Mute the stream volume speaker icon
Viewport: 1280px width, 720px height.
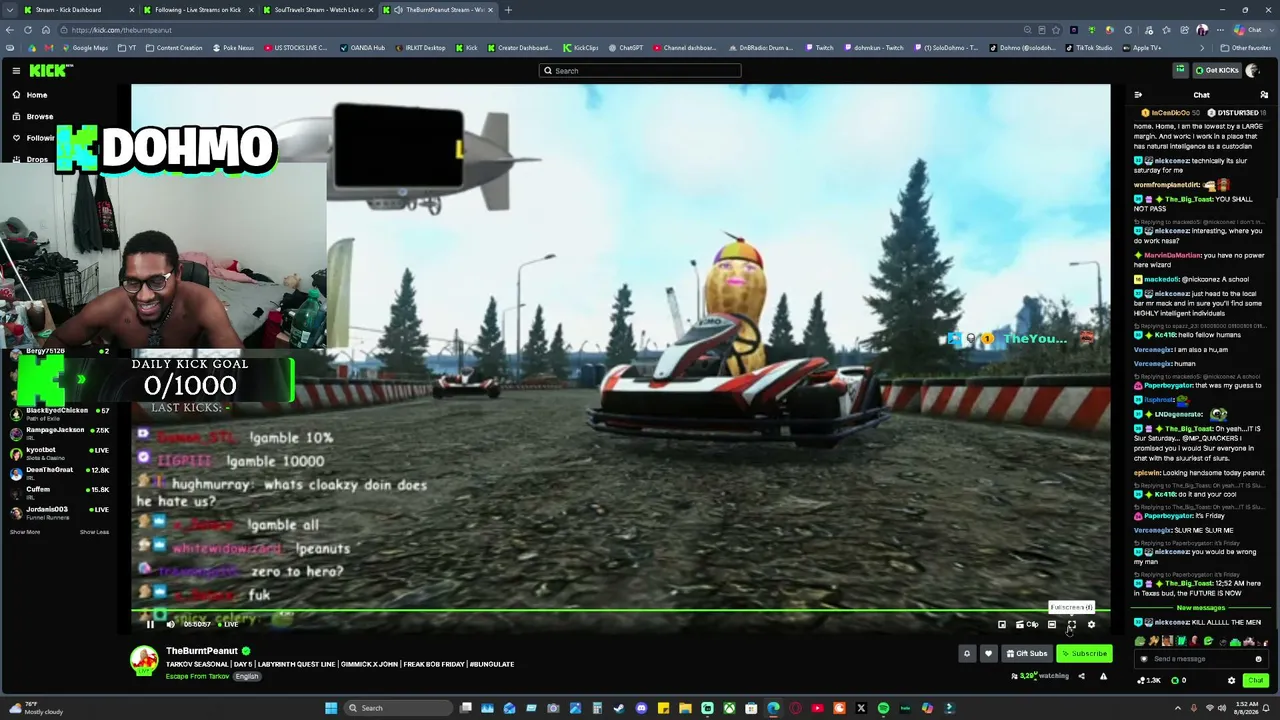point(170,624)
